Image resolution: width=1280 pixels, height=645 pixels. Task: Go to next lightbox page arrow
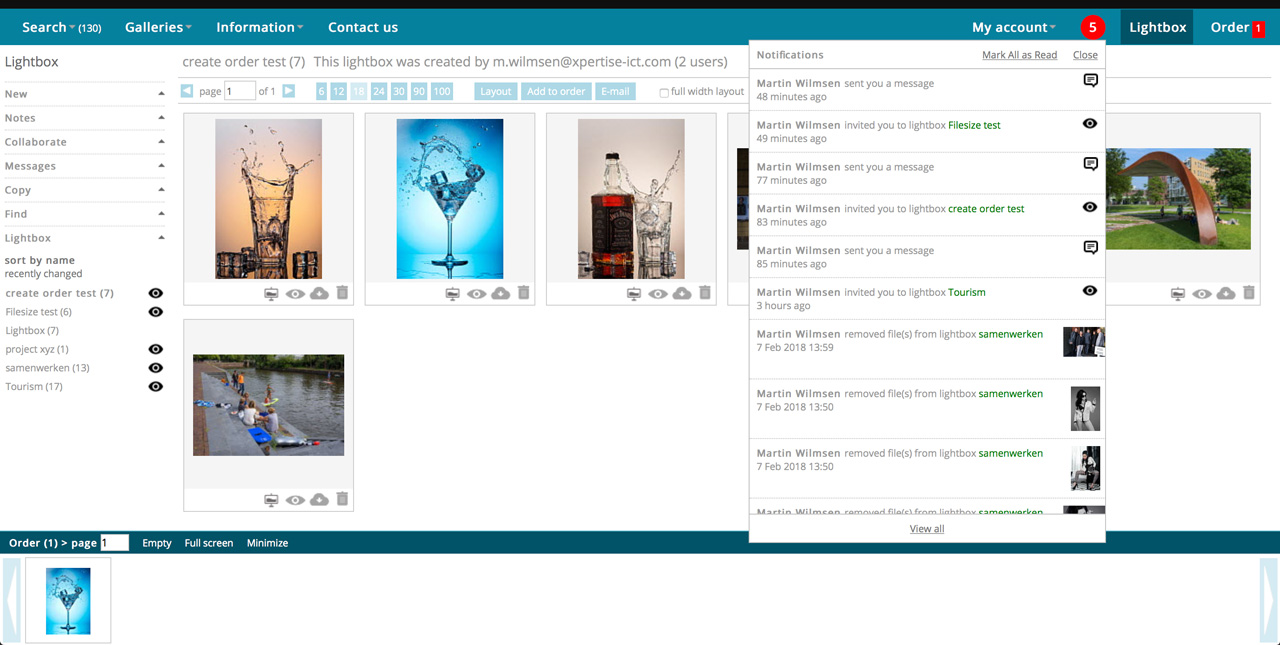click(289, 91)
